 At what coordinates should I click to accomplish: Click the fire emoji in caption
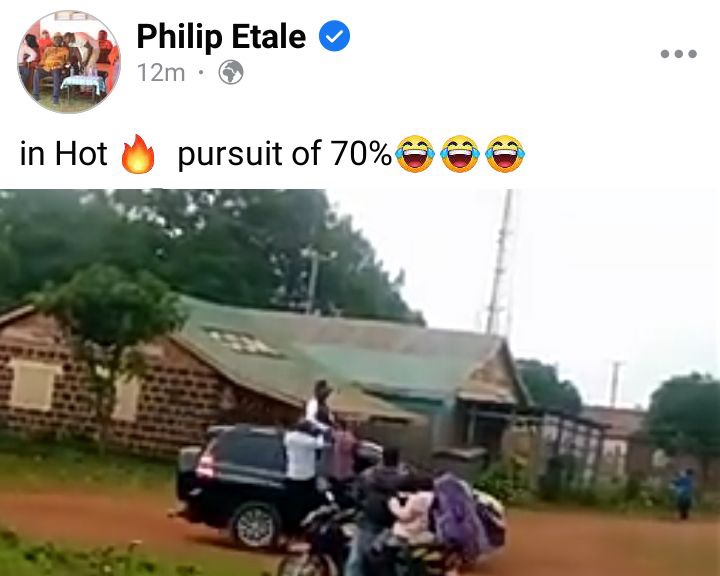pyautogui.click(x=138, y=153)
